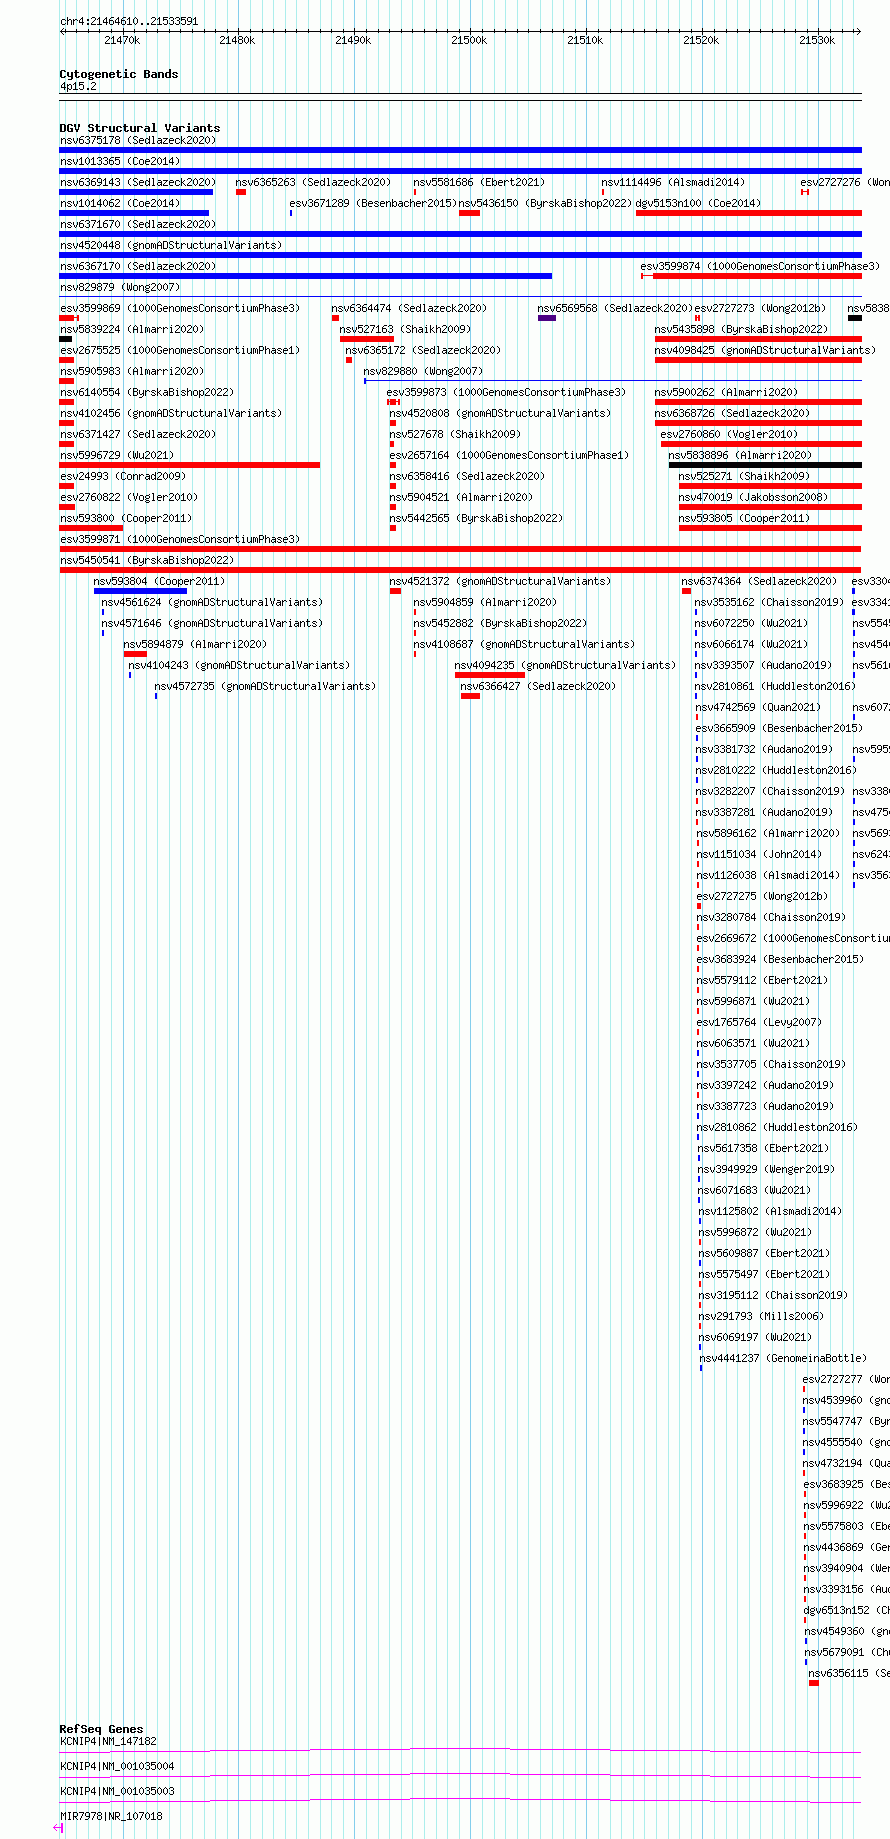The image size is (890, 1839).
Task: Select MIR7978|NR_107018 gene label
Action: click(110, 1816)
